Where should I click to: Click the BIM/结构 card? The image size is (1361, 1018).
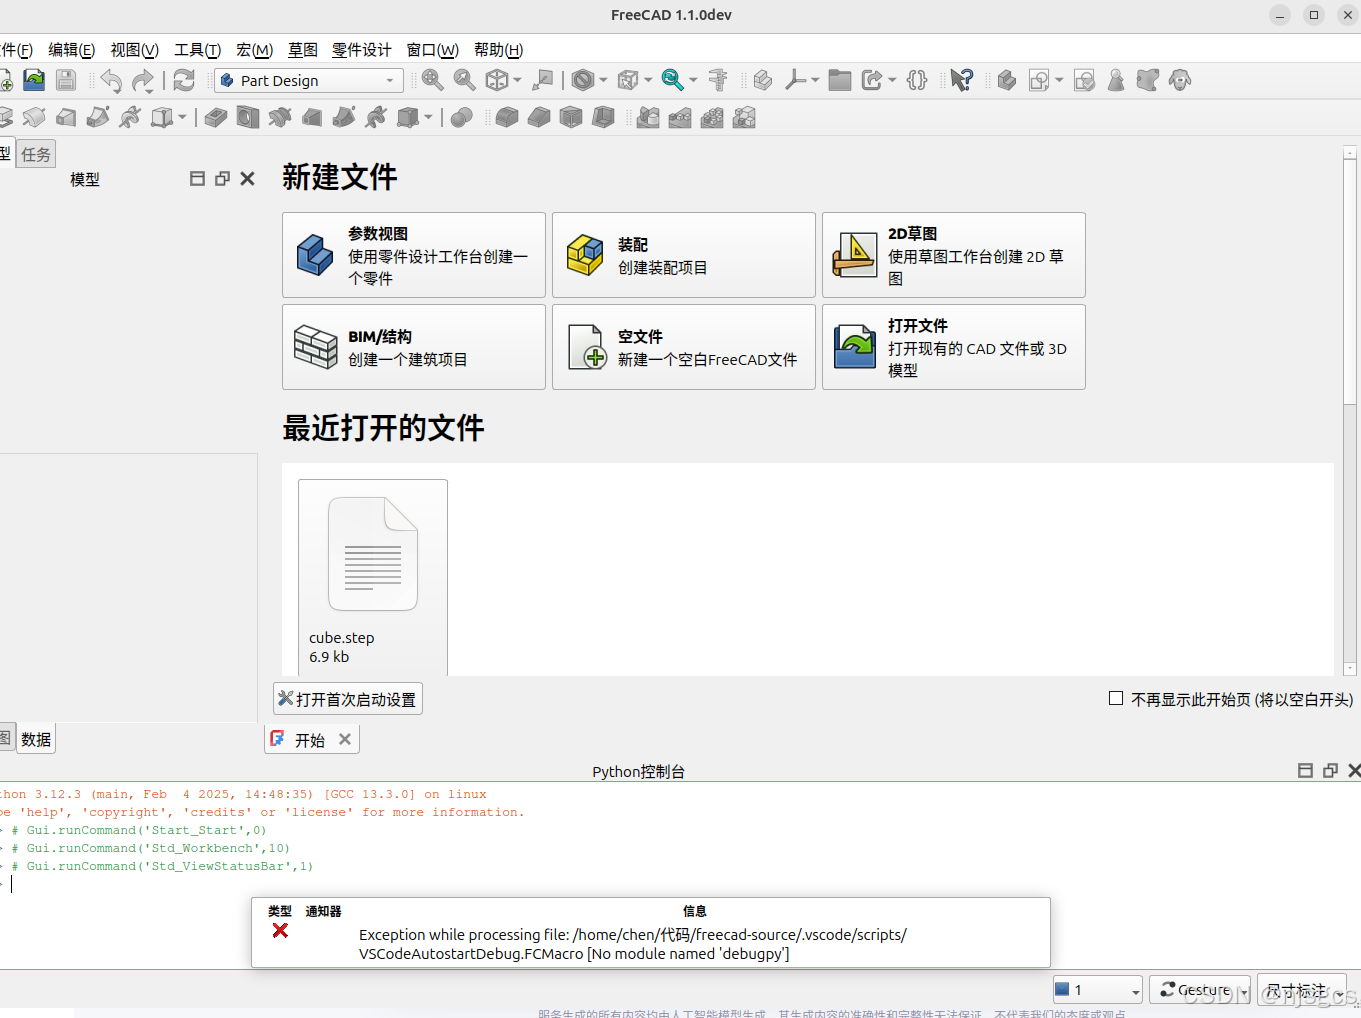(414, 347)
